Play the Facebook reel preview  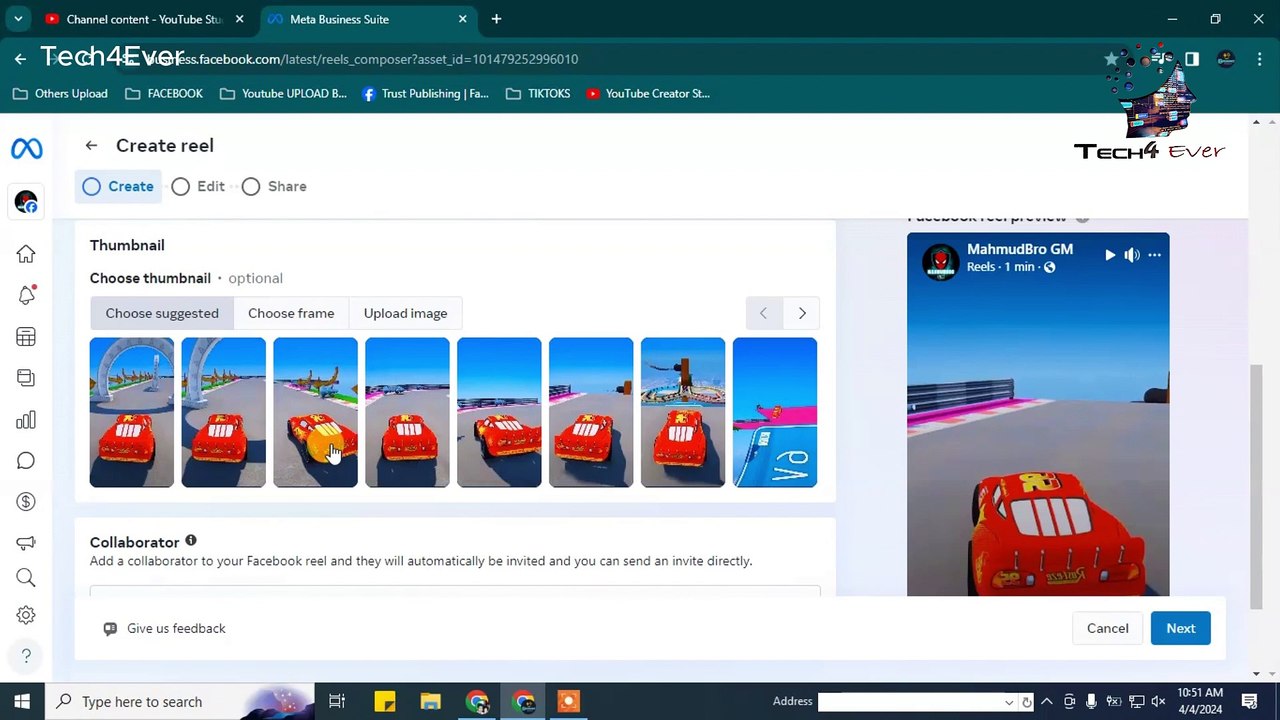1110,255
